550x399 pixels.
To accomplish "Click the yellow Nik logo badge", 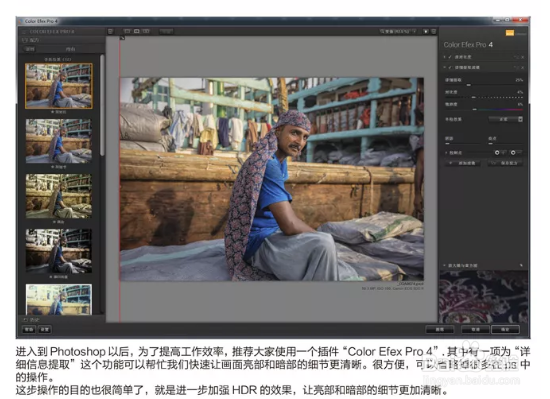I will (510, 33).
